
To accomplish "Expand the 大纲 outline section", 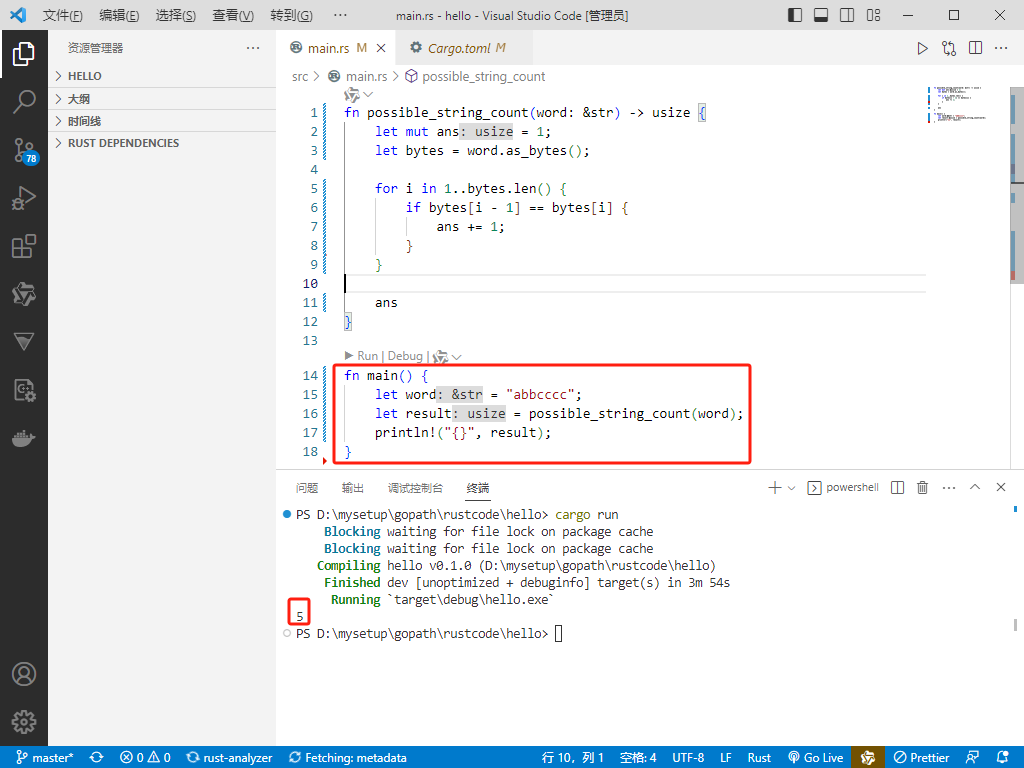I will tap(162, 99).
